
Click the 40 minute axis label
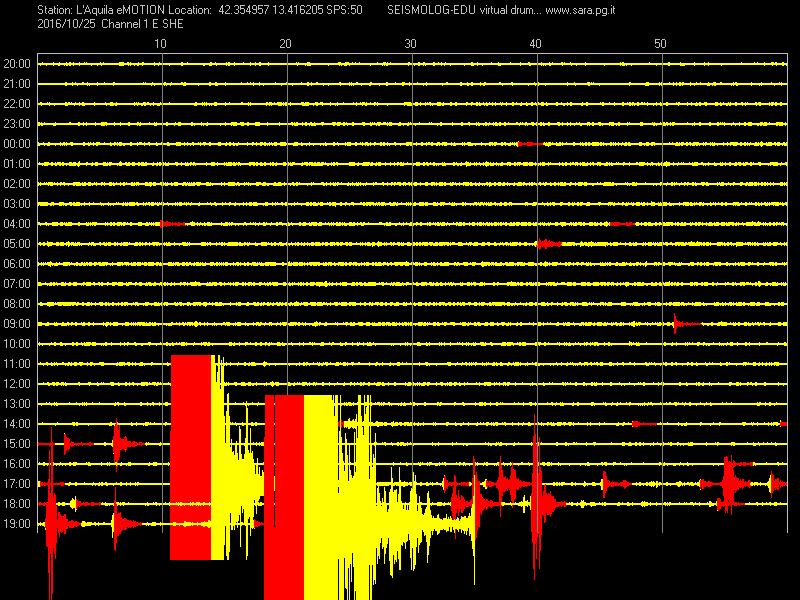[x=535, y=44]
